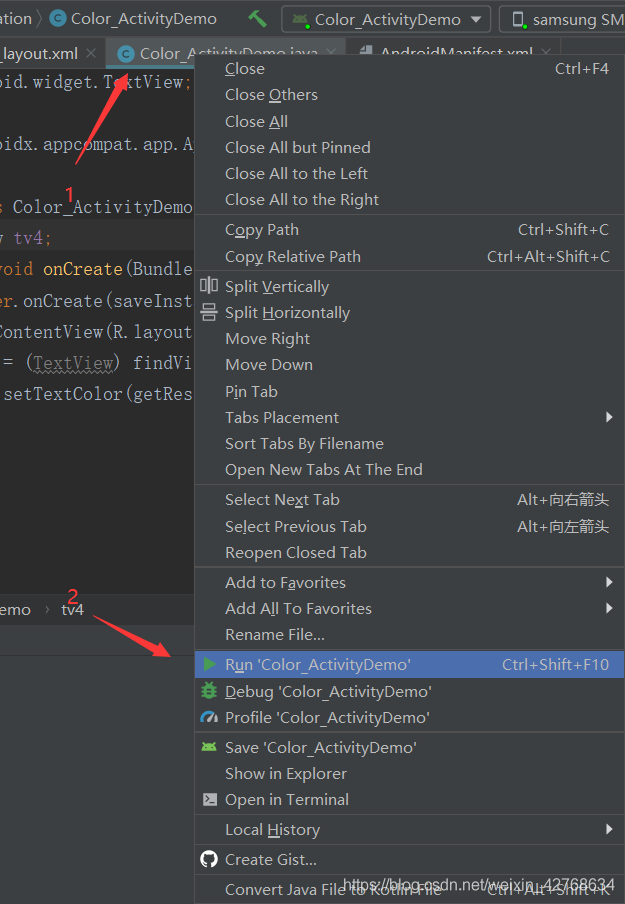Click tv4 in the bottom breadcrumb

point(72,609)
